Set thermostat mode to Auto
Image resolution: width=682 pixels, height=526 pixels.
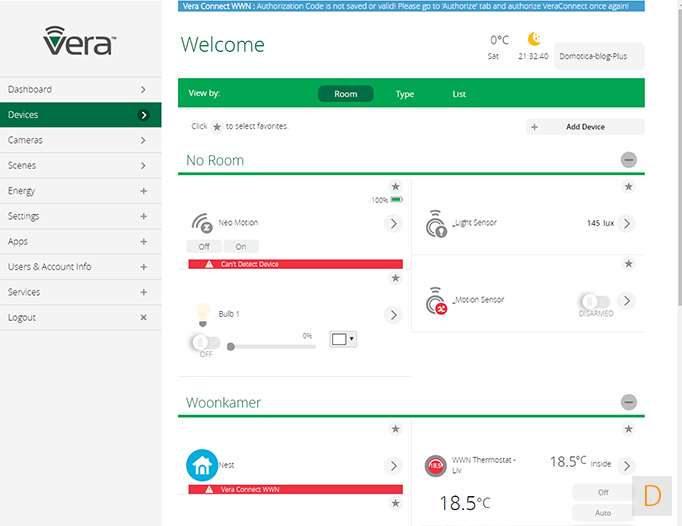603,512
